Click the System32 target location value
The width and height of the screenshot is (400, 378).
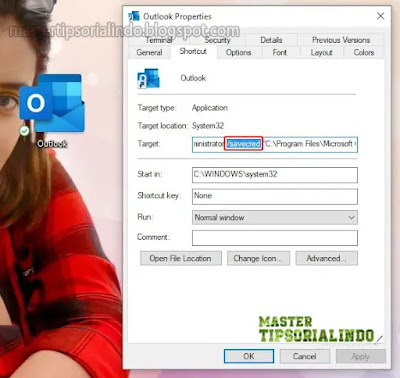208,126
